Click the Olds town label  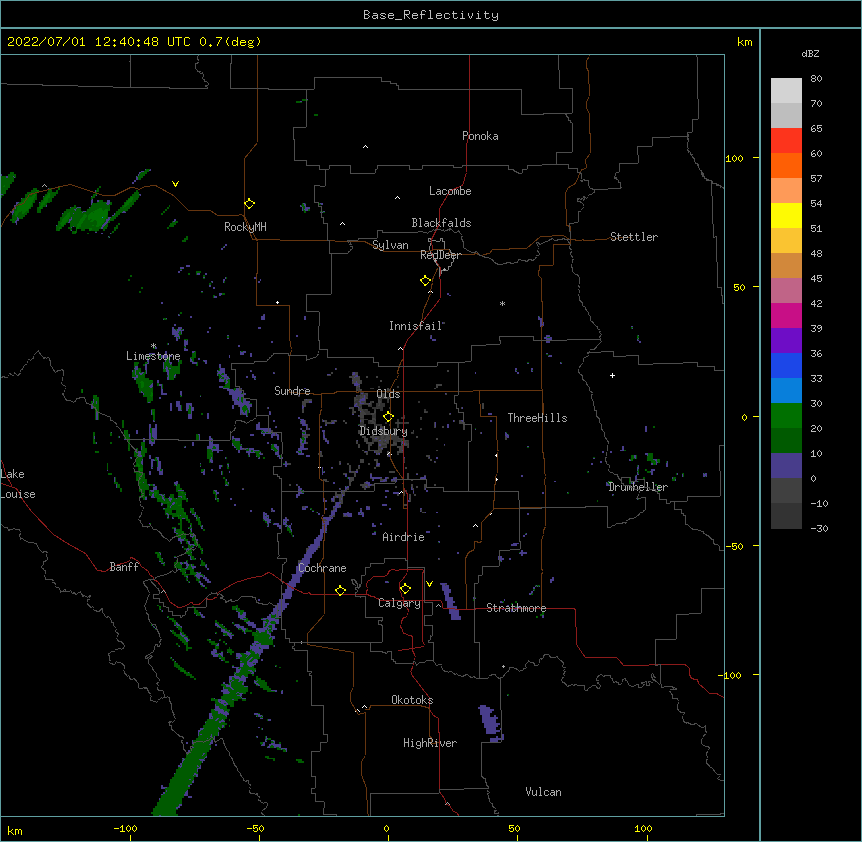click(x=388, y=394)
